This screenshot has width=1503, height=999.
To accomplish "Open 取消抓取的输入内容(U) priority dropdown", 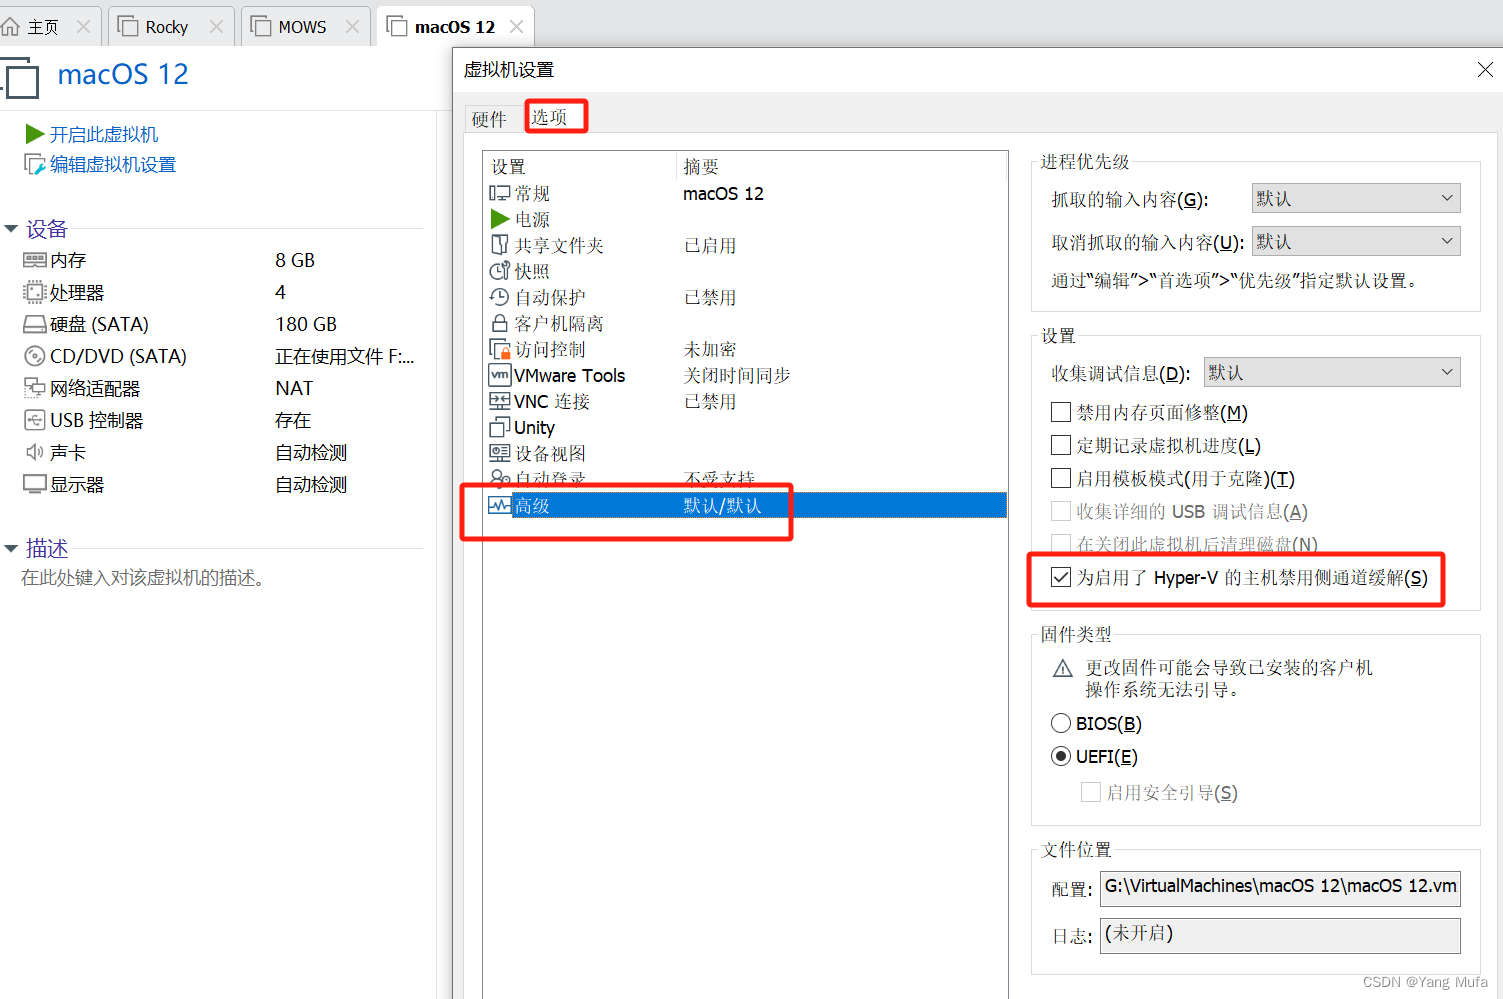I will click(1356, 241).
